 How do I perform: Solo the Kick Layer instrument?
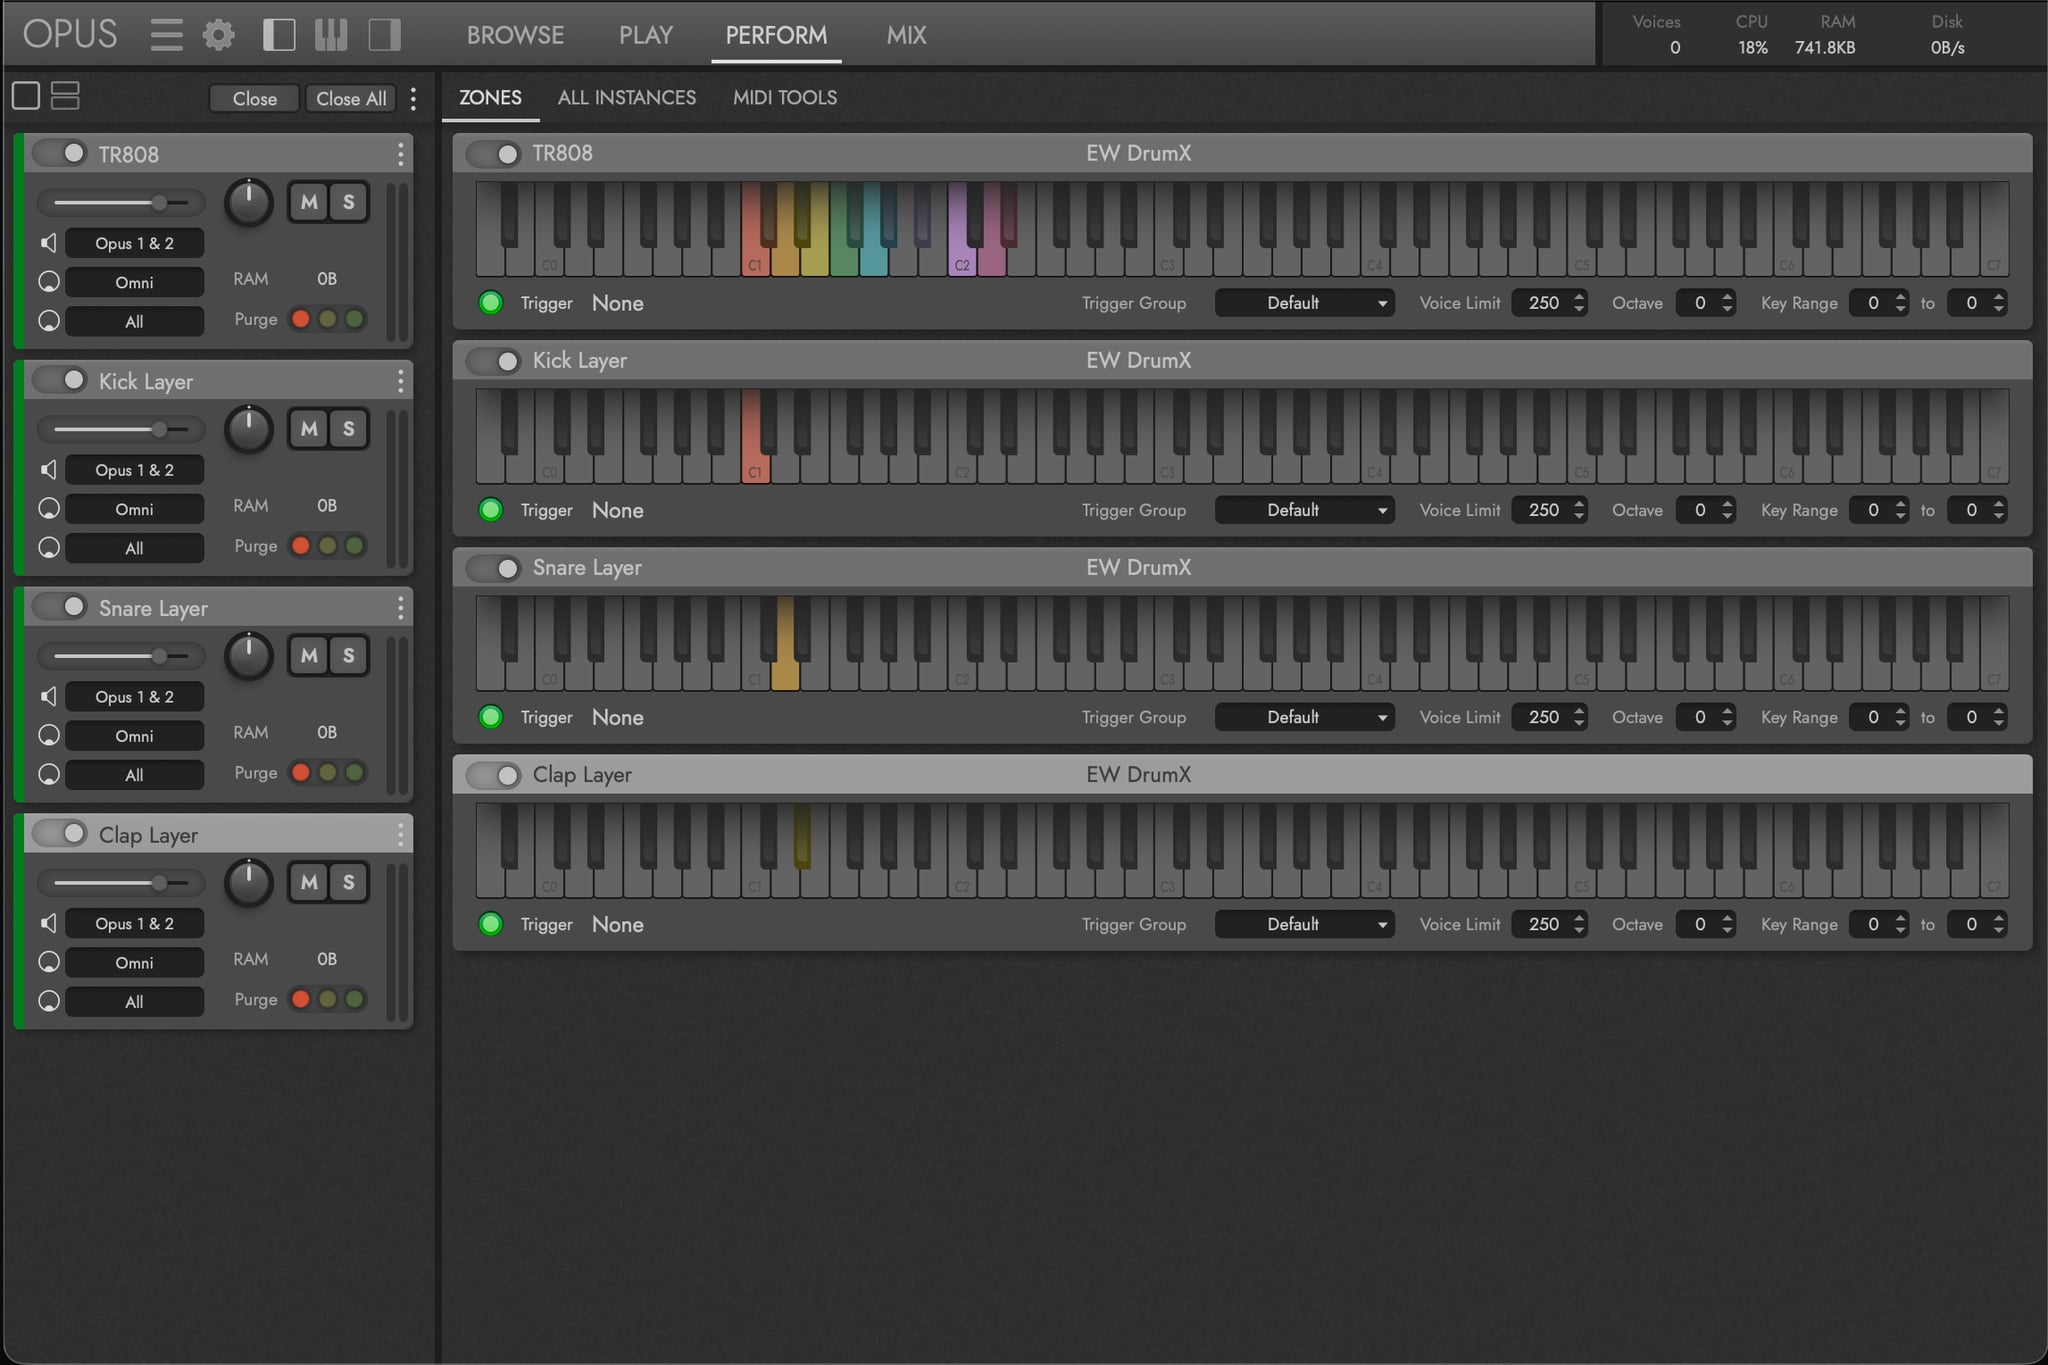coord(348,429)
